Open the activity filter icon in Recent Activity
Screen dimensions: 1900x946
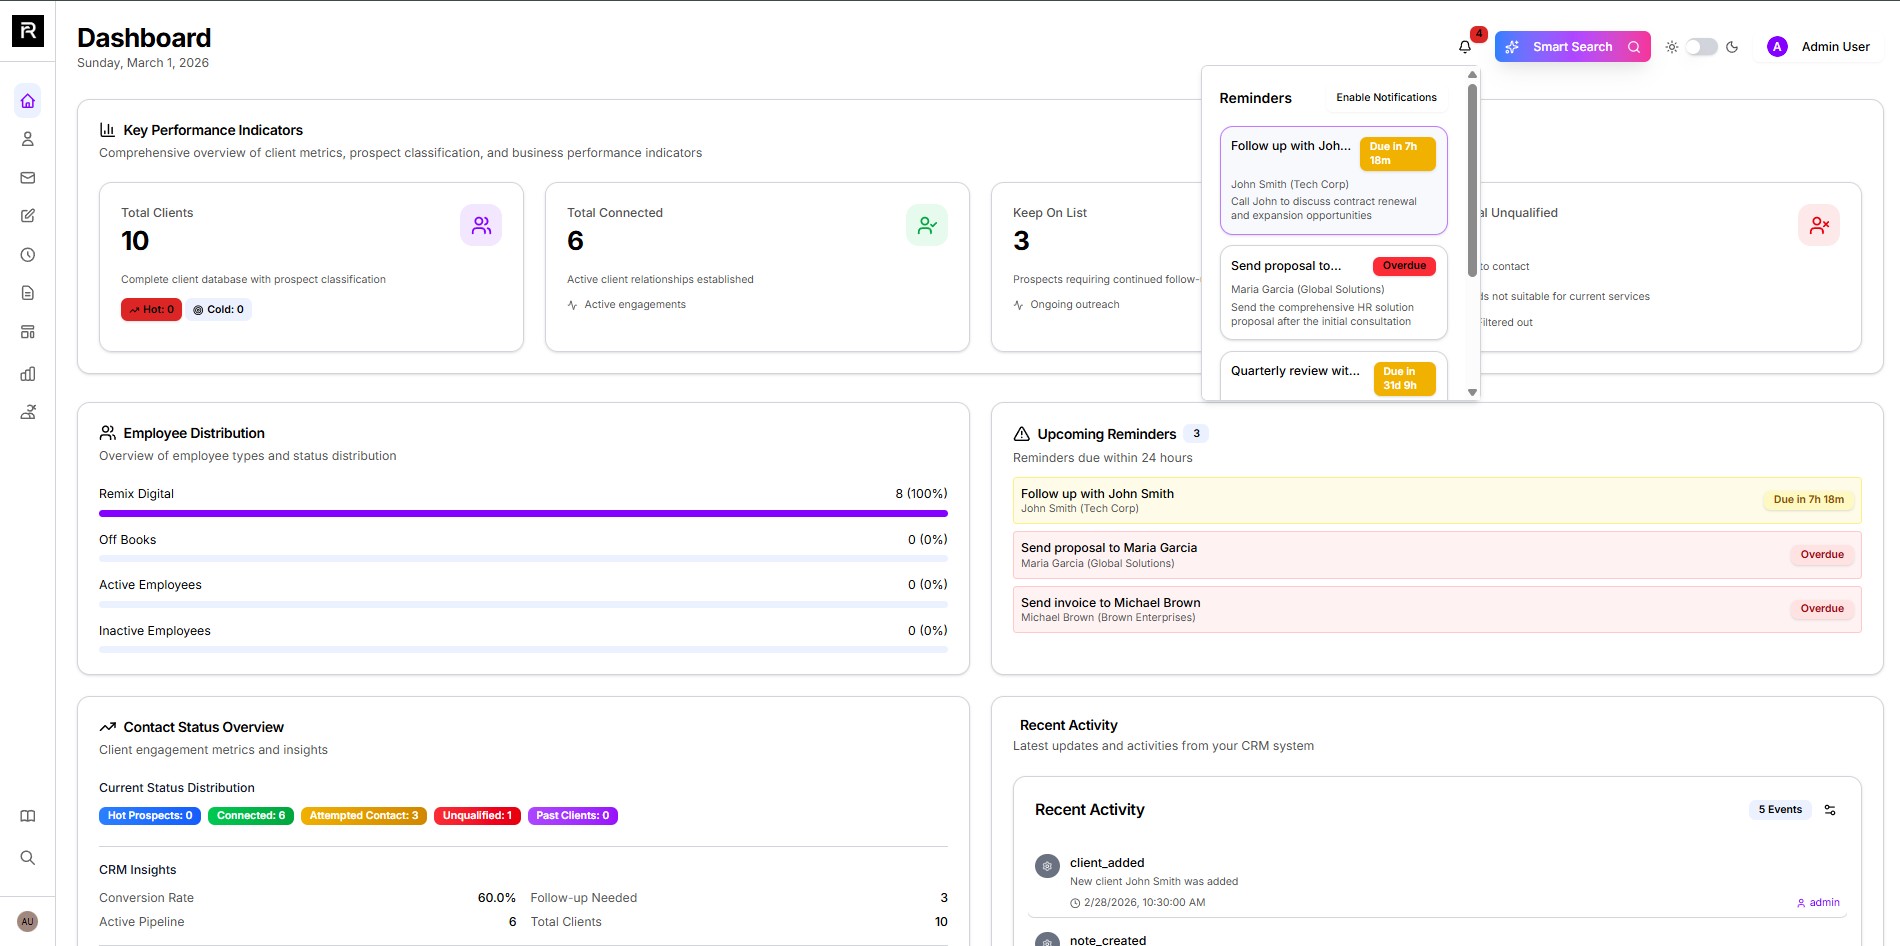1831,810
